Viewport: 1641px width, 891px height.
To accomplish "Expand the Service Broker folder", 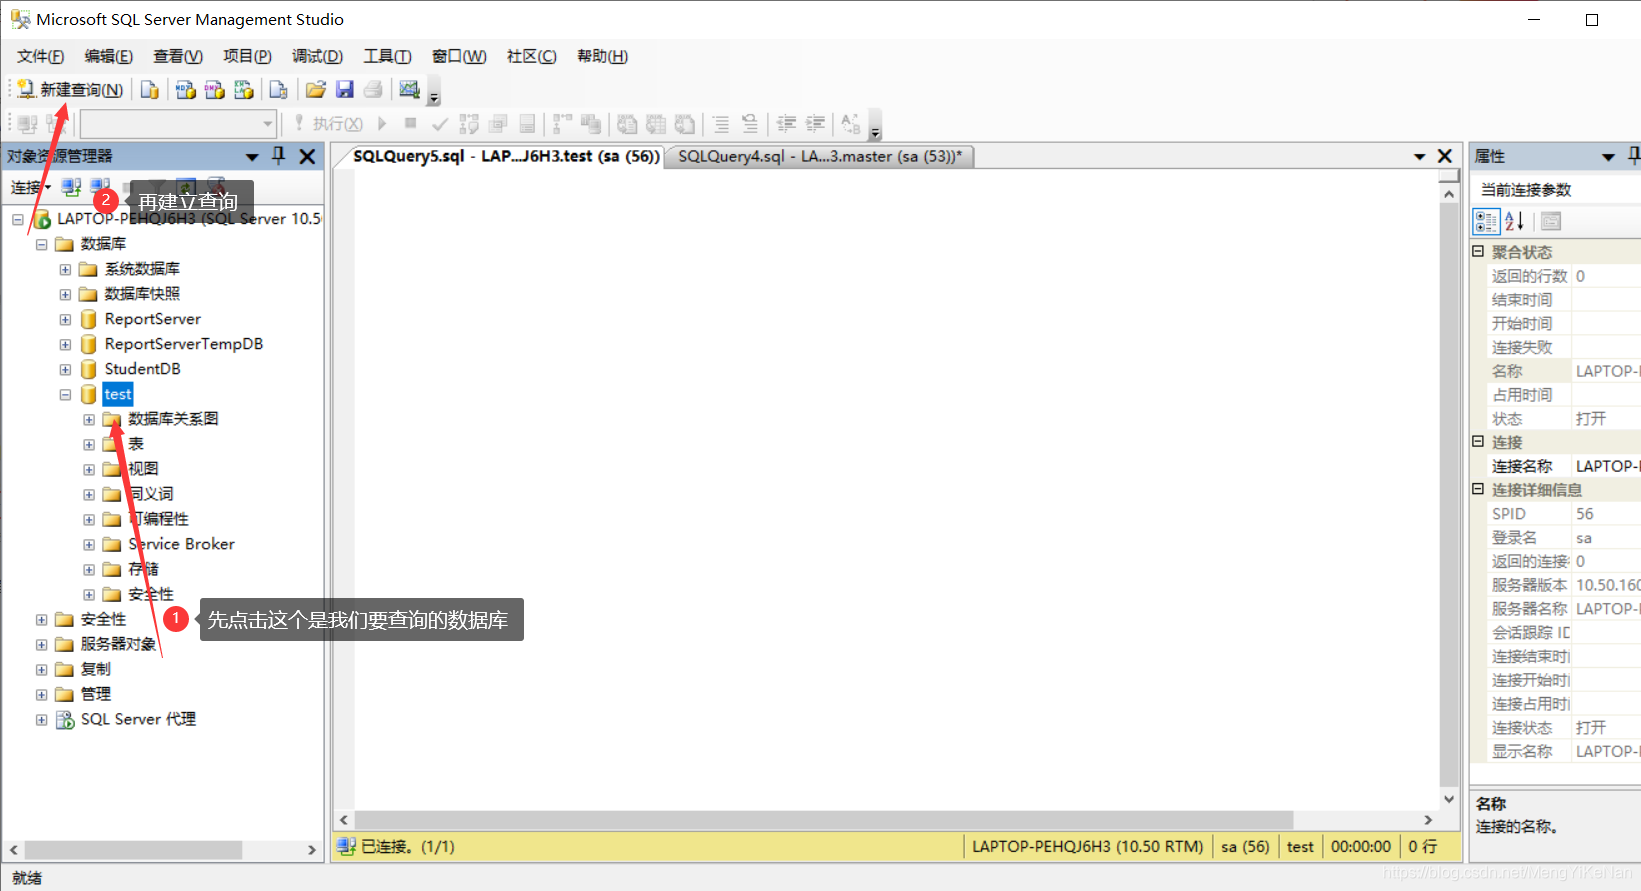I will coord(89,544).
